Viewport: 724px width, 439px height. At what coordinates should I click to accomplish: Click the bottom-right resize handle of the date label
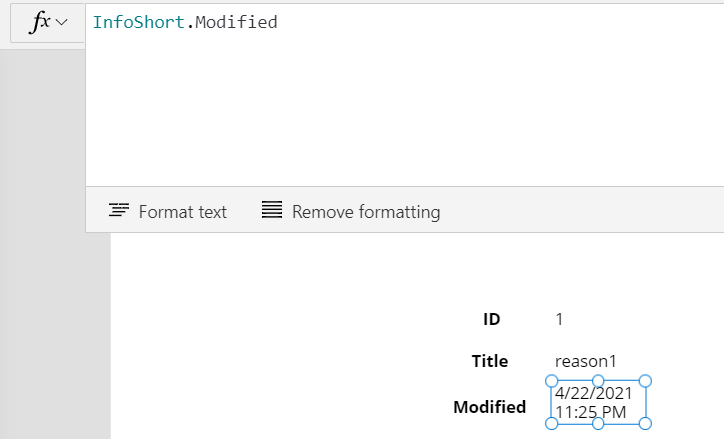[x=646, y=423]
